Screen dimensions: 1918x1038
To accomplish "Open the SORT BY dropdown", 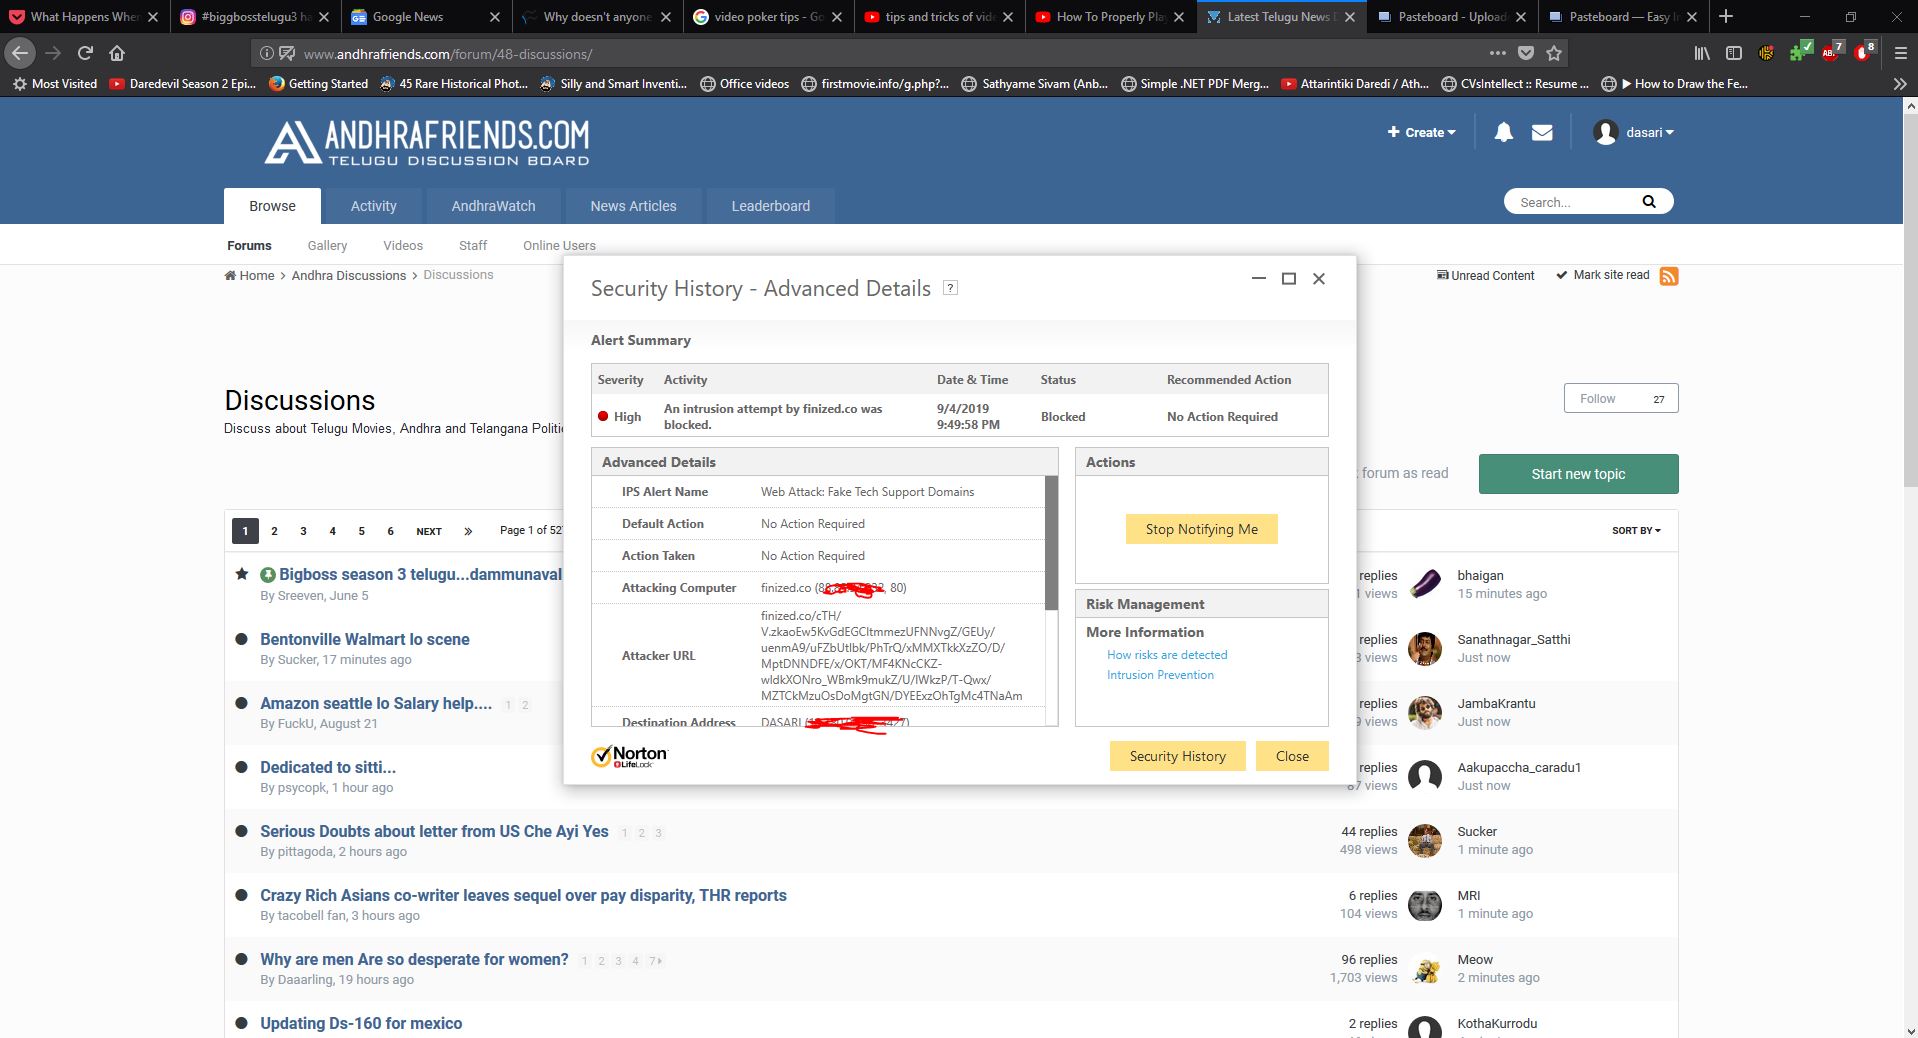I will click(1636, 531).
